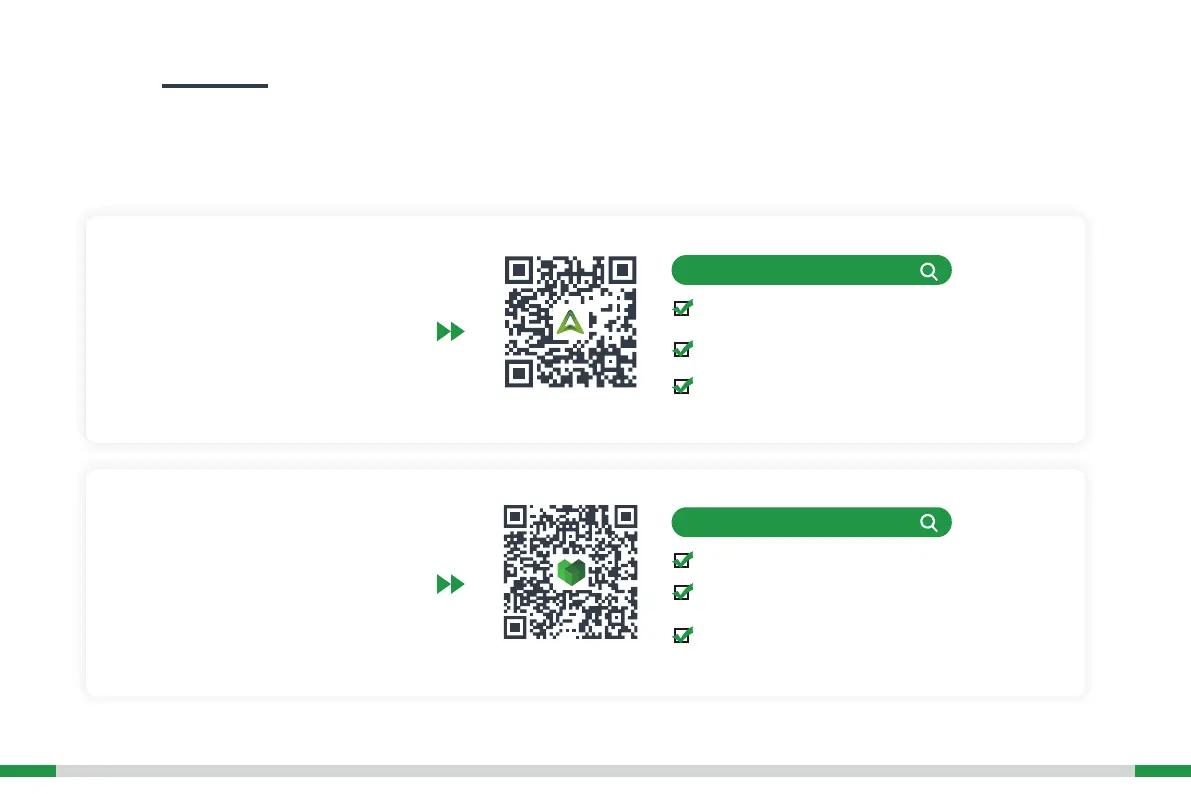Click the green double-arrow icon in the upper card
Screen dimensions: 1191x794
451,332
